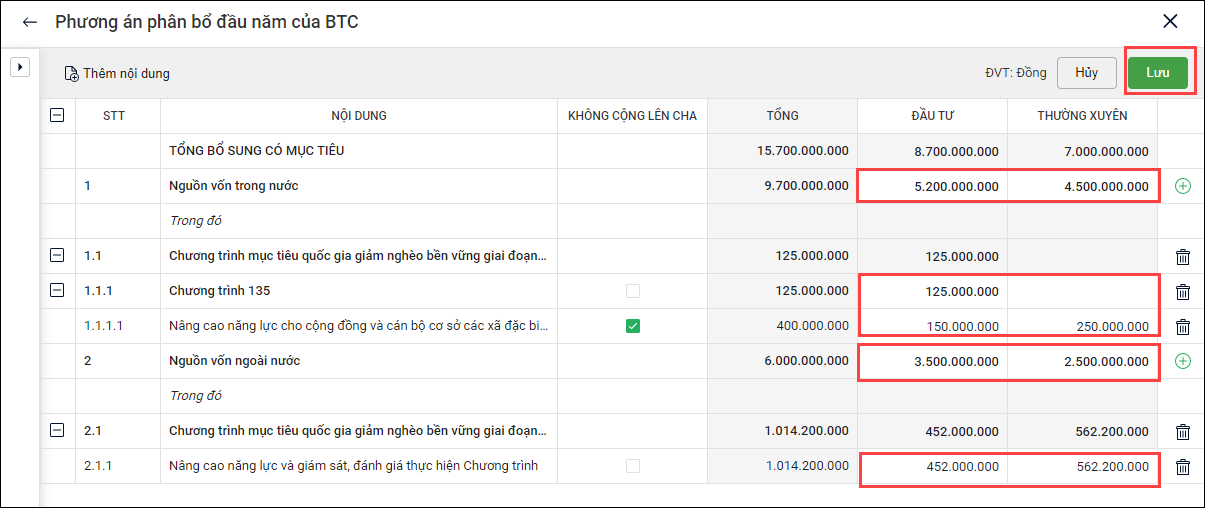Save with the green Lưu button
1205x508 pixels.
tap(1157, 72)
